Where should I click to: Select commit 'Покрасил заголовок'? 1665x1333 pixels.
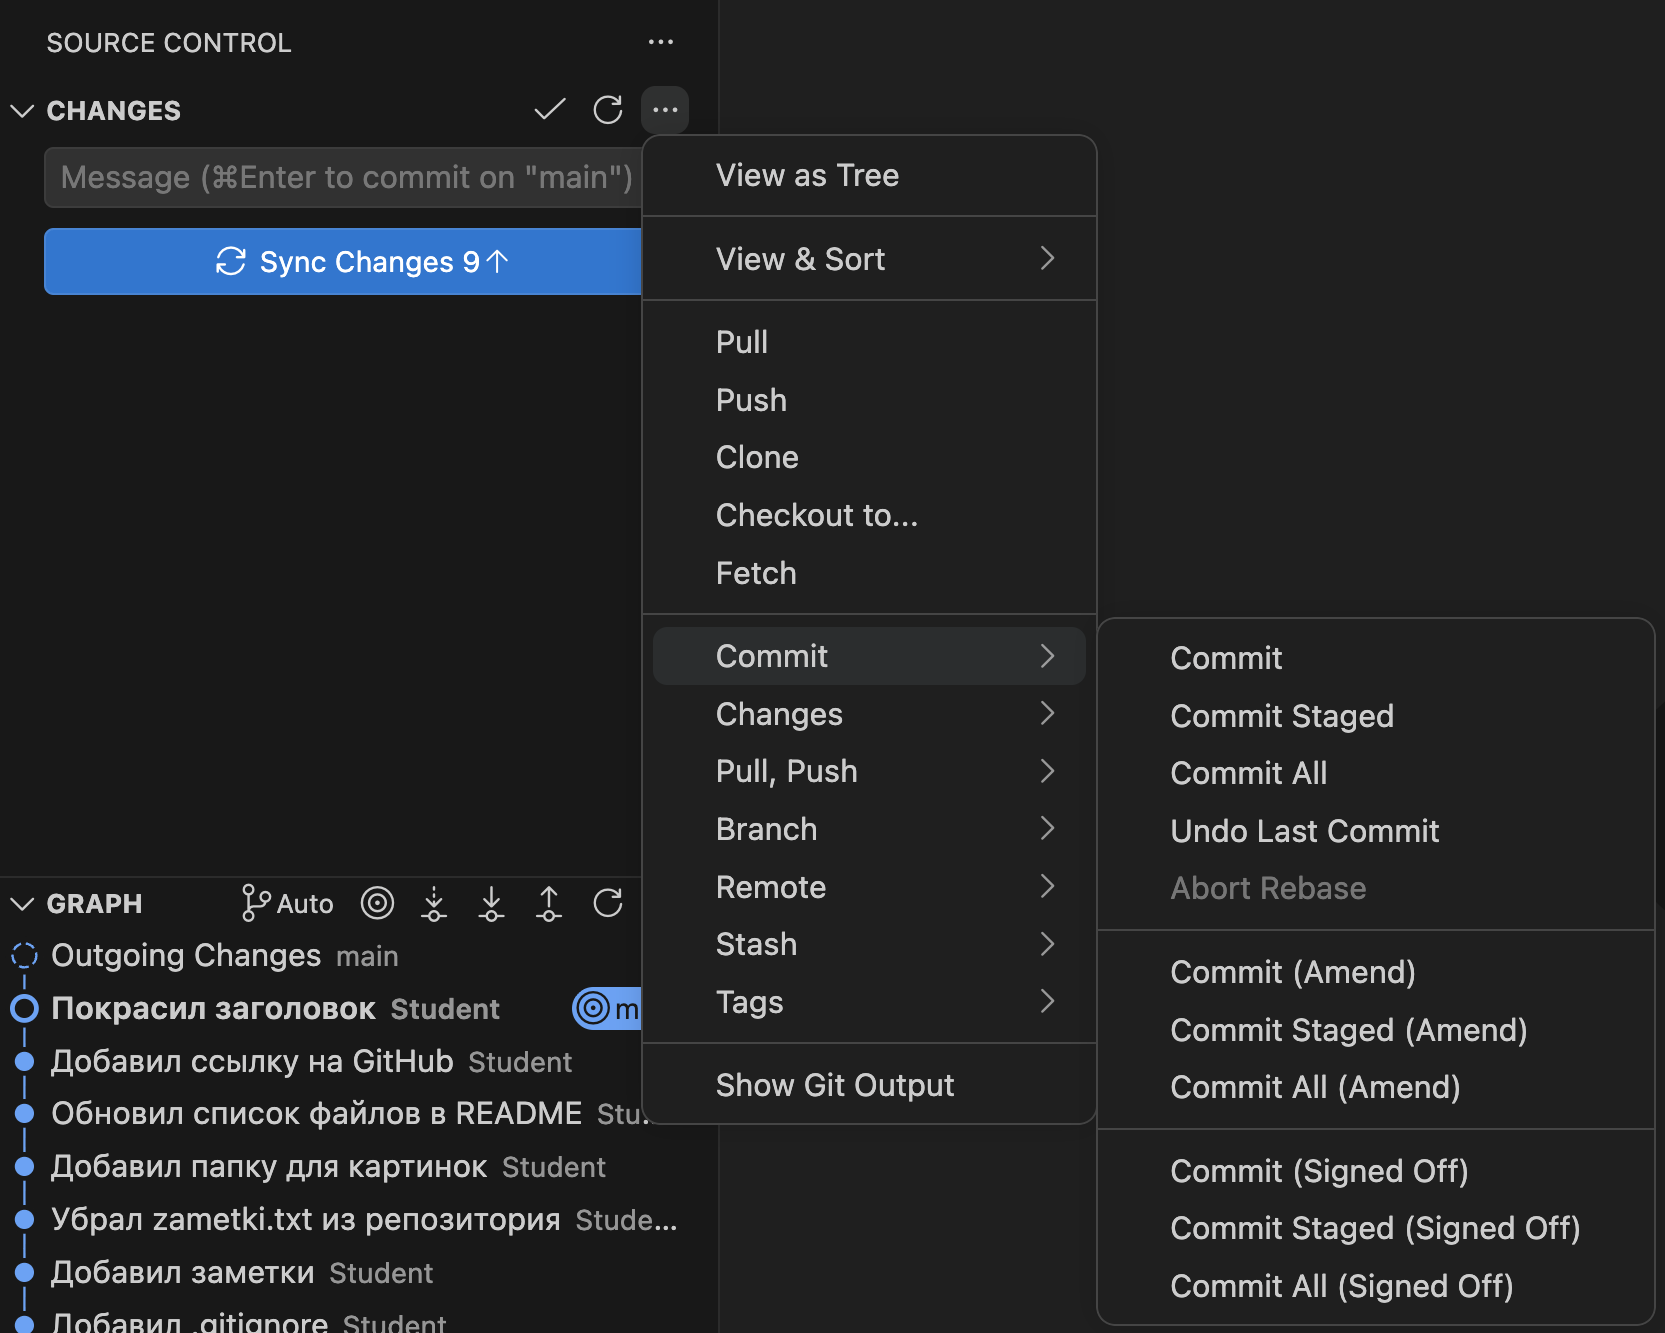[320, 1009]
